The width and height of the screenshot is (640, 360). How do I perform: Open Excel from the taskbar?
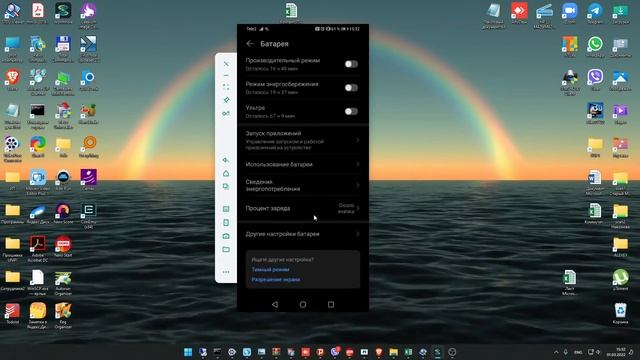[x=408, y=352]
